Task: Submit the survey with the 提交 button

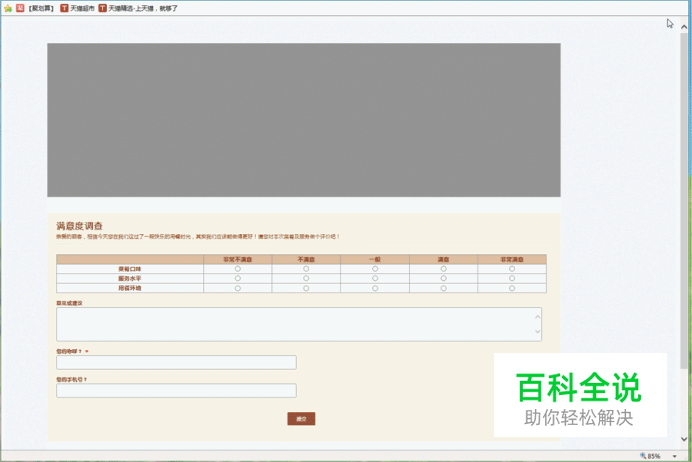Action: [x=301, y=419]
